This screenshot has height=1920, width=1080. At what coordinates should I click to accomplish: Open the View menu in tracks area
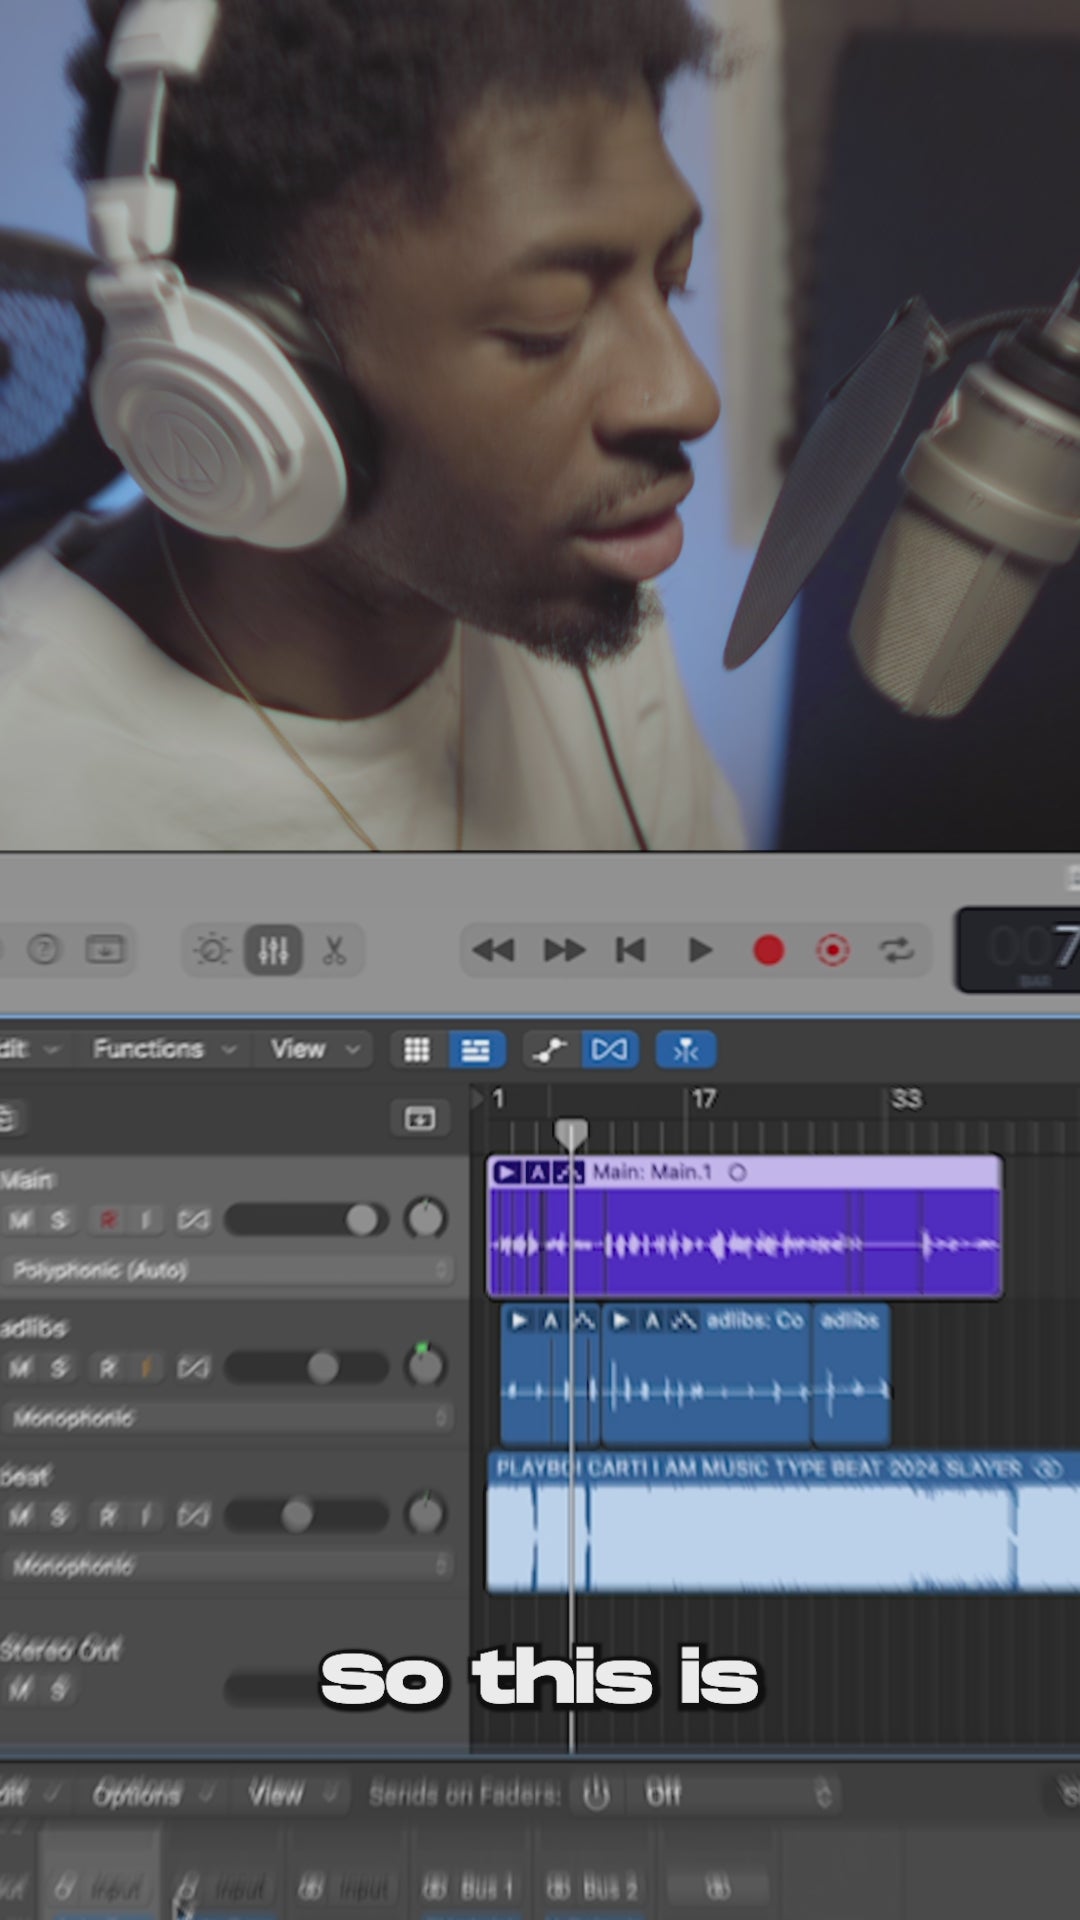tap(313, 1049)
